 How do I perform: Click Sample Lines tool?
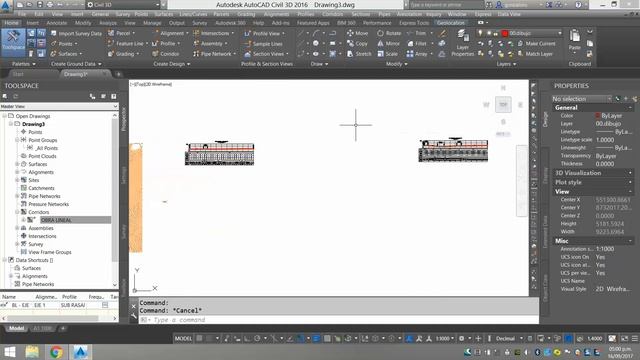[x=263, y=44]
